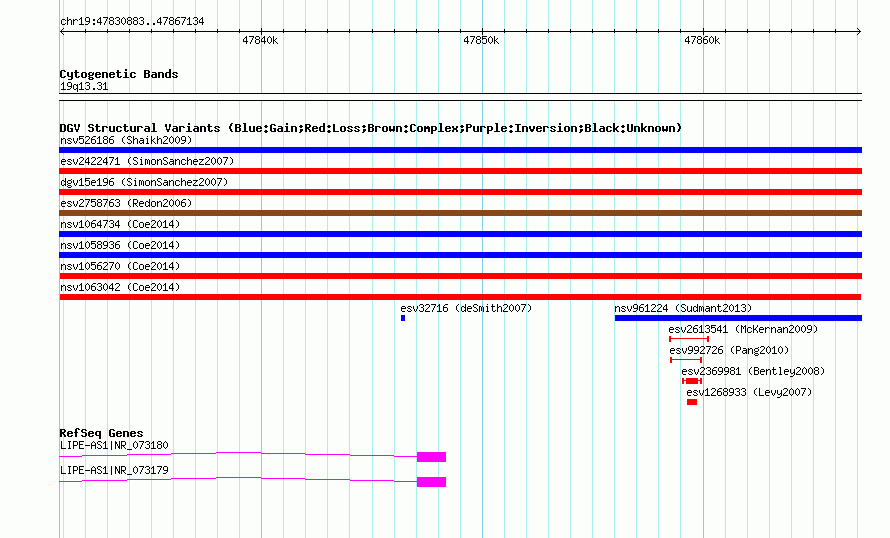This screenshot has width=890, height=538.
Task: Open the dgv15e196 (SimonSanchez2007) label
Action: point(144,182)
